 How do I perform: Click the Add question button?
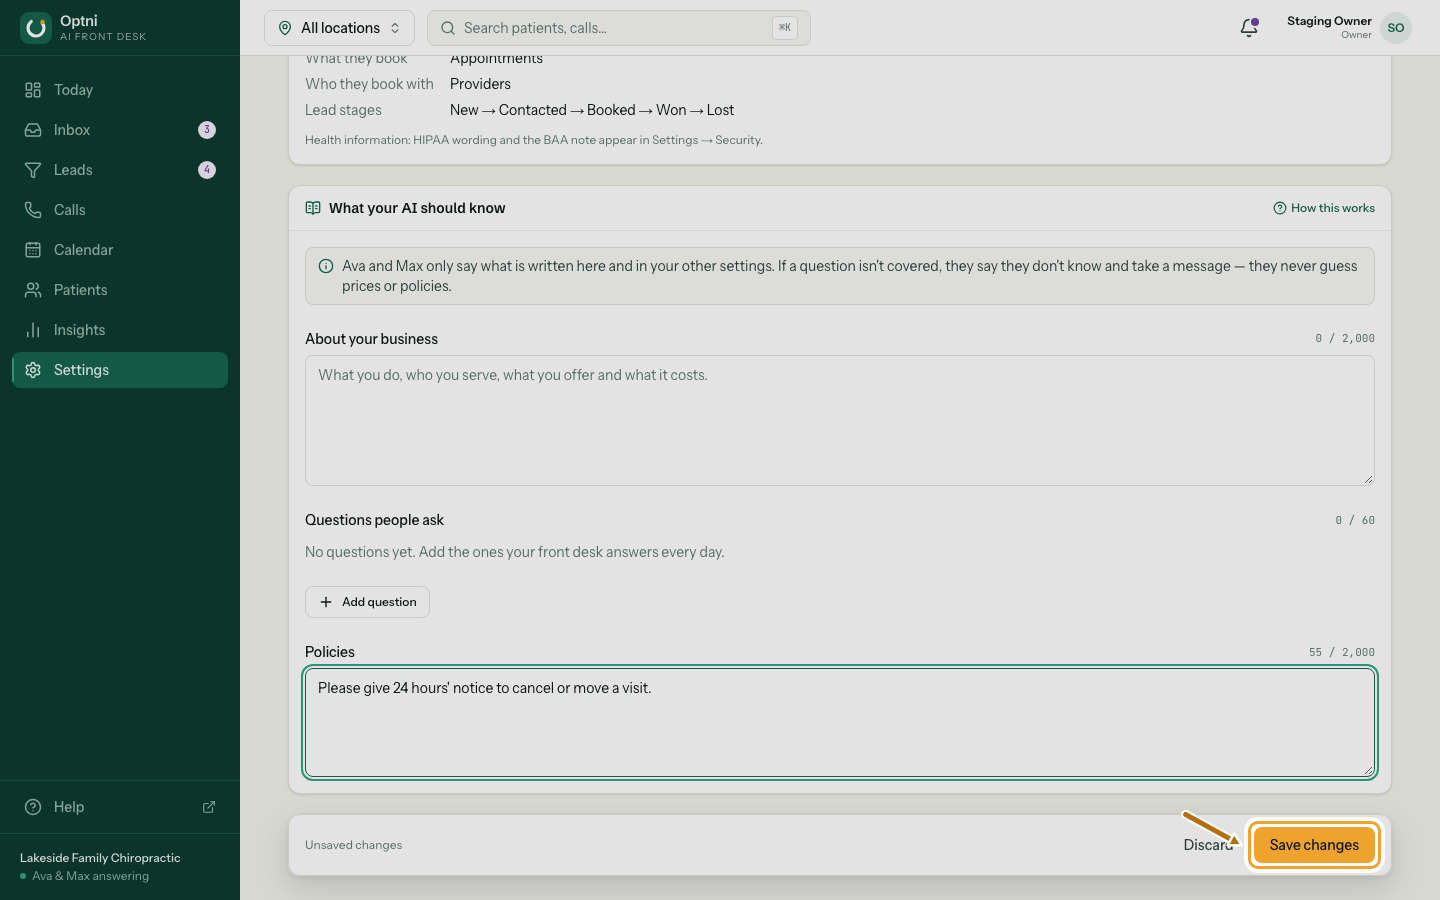pyautogui.click(x=367, y=602)
